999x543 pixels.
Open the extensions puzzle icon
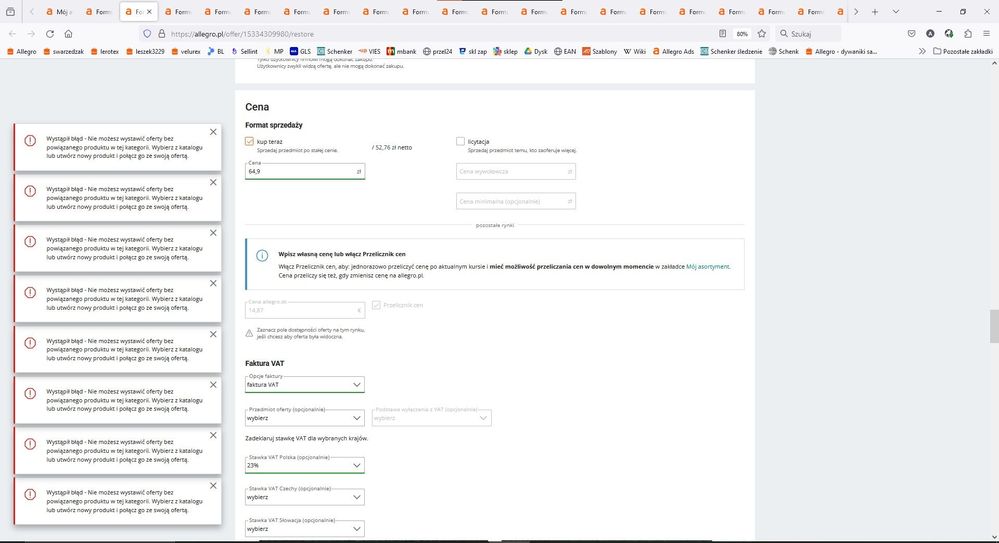coord(968,33)
